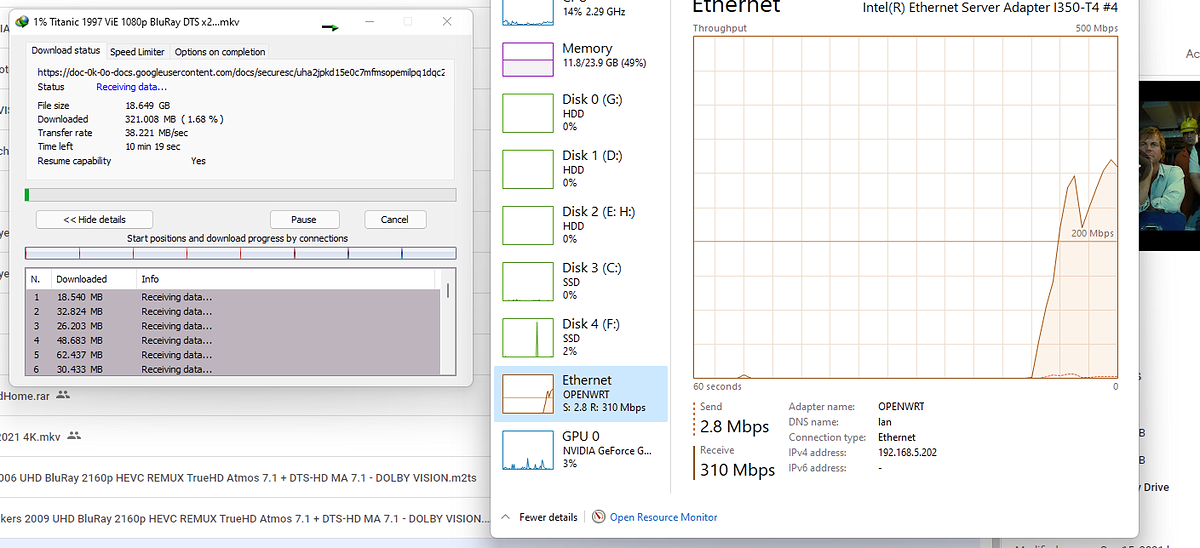Screen dimensions: 1200x548
Task: Click the connections progress segment bar
Action: click(x=240, y=253)
